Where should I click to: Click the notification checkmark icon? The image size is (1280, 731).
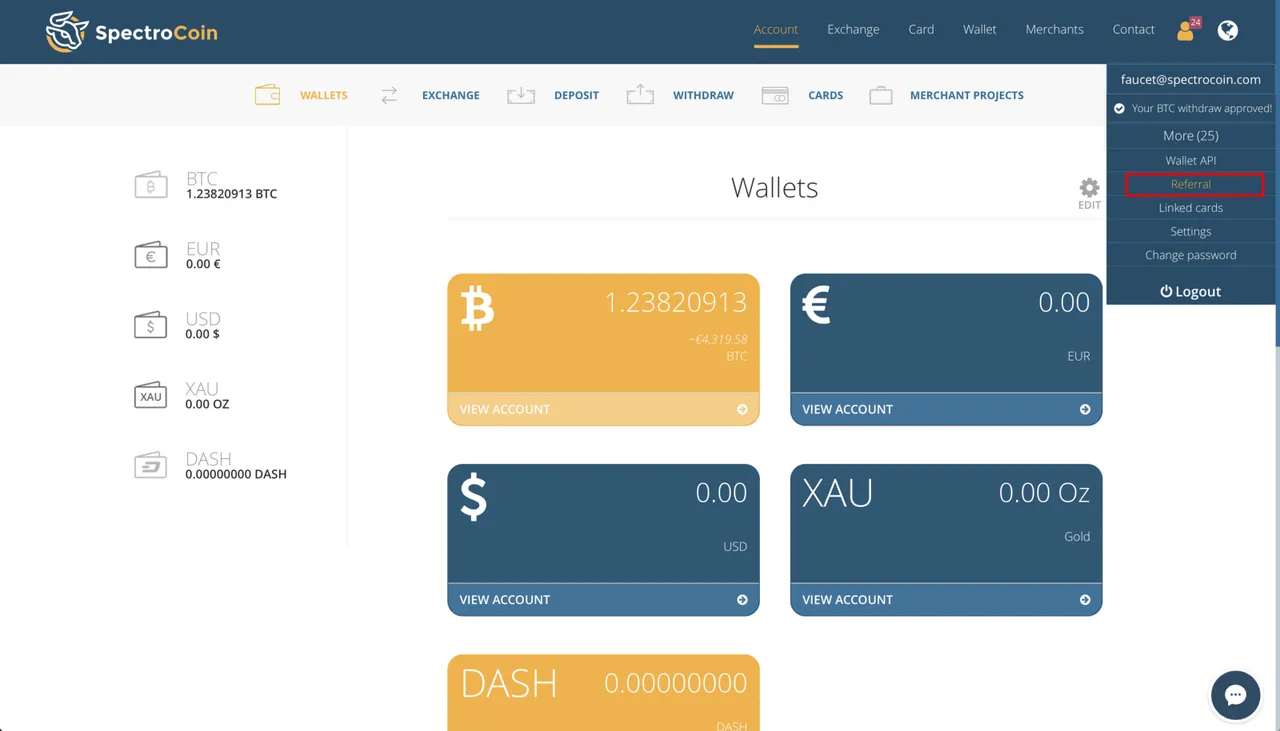[x=1119, y=108]
